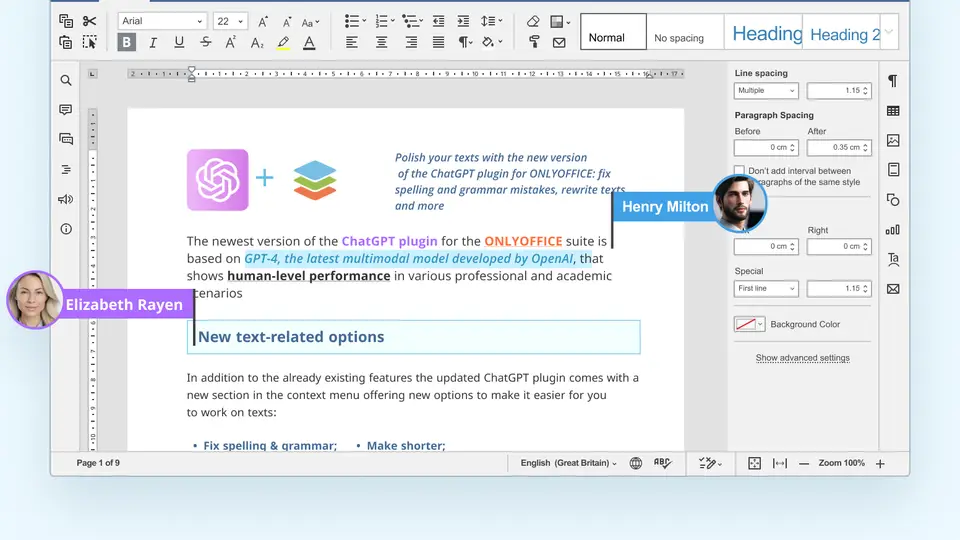Viewport: 960px width, 540px height.
Task: Click the Paste icon
Action: 66,42
